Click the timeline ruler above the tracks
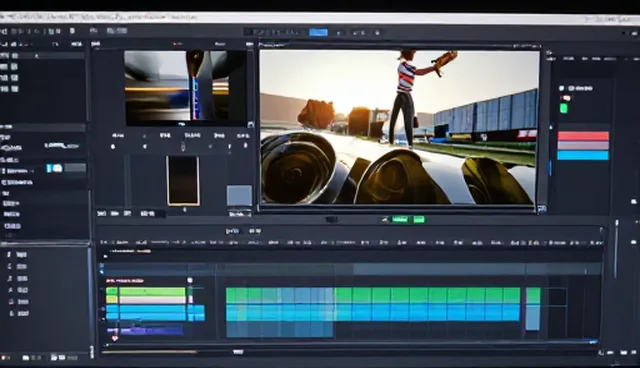This screenshot has height=368, width=640. point(351,242)
